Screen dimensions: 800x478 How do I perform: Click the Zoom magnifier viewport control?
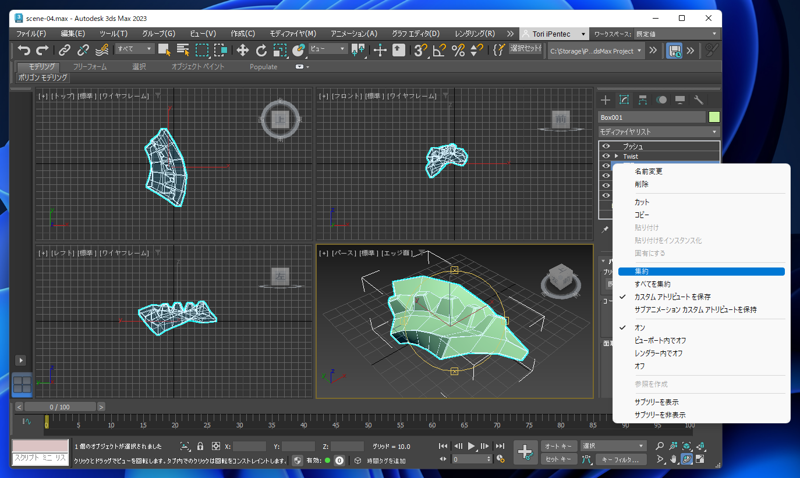(x=660, y=446)
